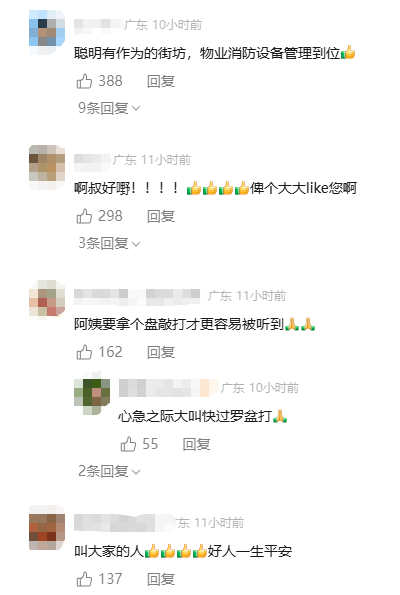Like the comment with 137 likes

(x=84, y=579)
